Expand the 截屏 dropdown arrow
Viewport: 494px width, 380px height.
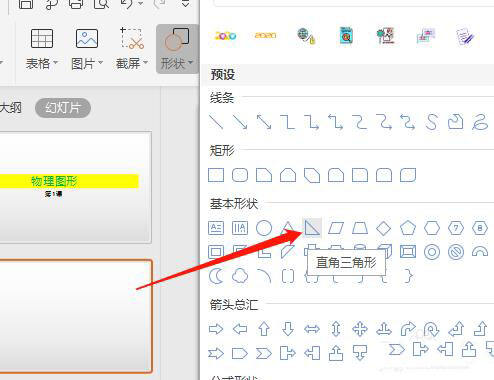click(145, 62)
